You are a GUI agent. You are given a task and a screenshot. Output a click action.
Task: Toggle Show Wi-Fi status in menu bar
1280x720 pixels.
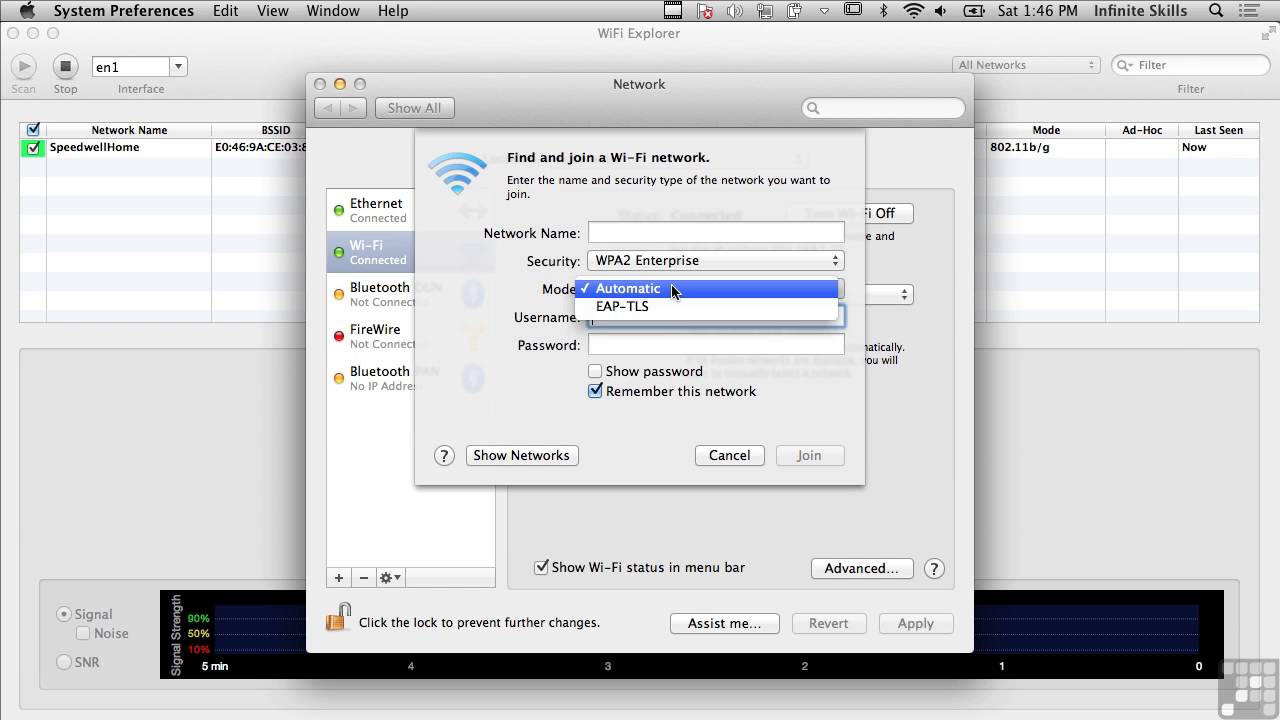click(x=541, y=568)
